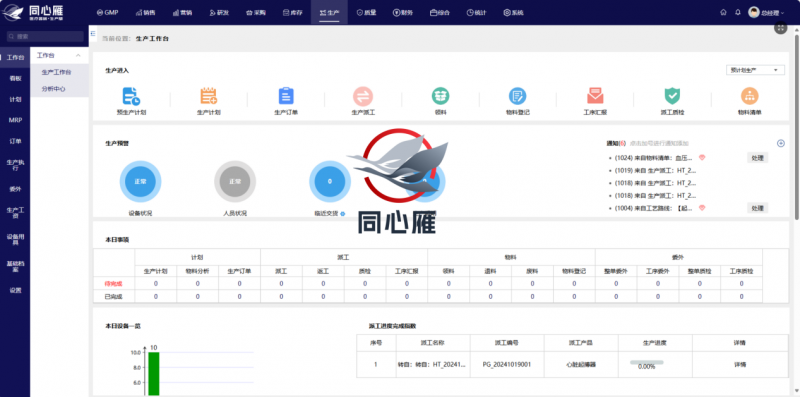
Task: Open the 生产派工 swap-arrows icon
Action: pos(363,96)
